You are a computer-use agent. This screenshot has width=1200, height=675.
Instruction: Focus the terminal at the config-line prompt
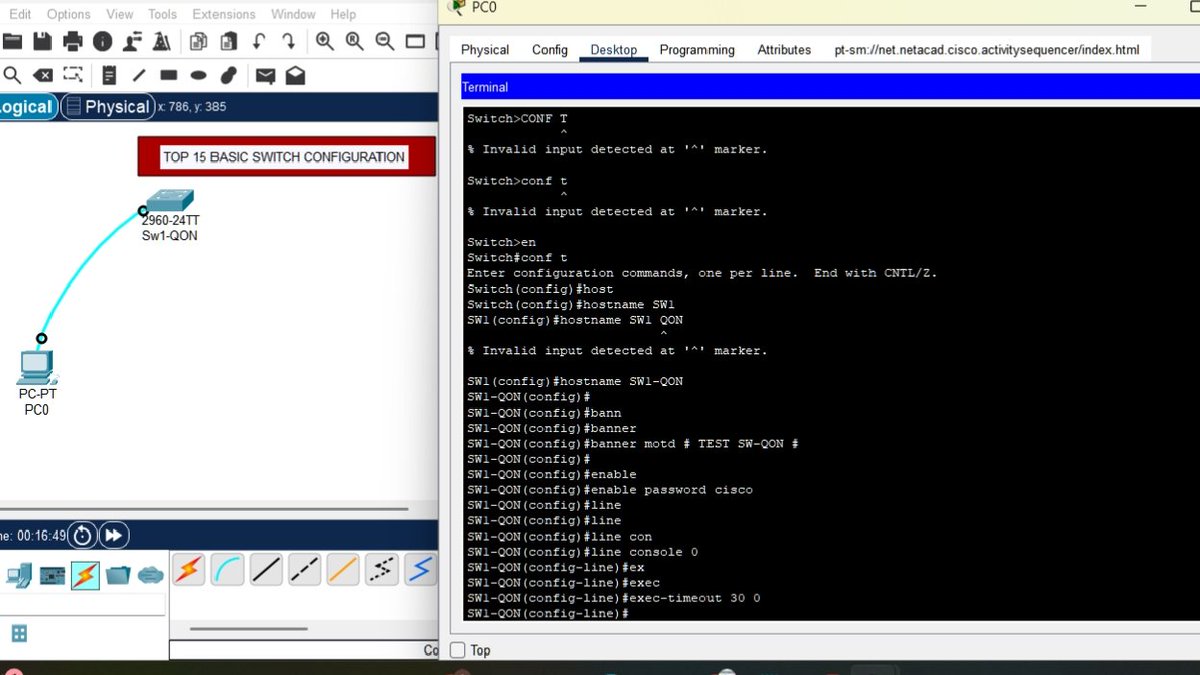point(547,613)
